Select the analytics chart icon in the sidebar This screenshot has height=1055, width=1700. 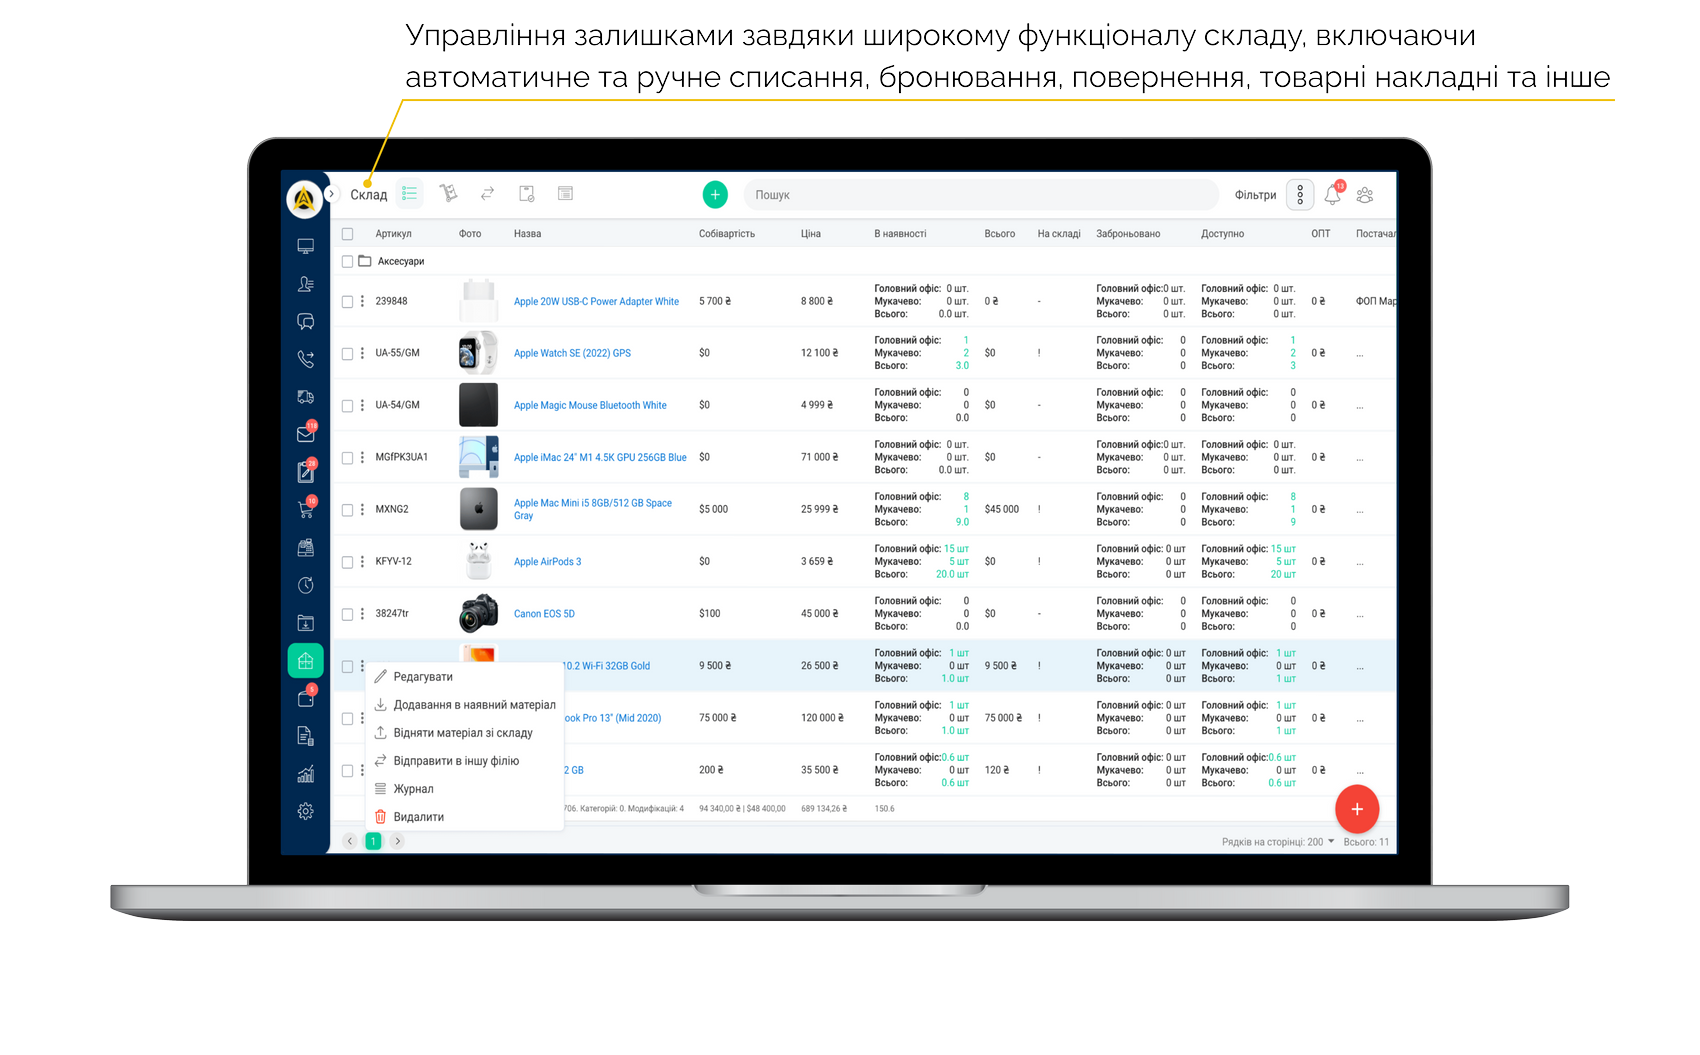pos(306,773)
